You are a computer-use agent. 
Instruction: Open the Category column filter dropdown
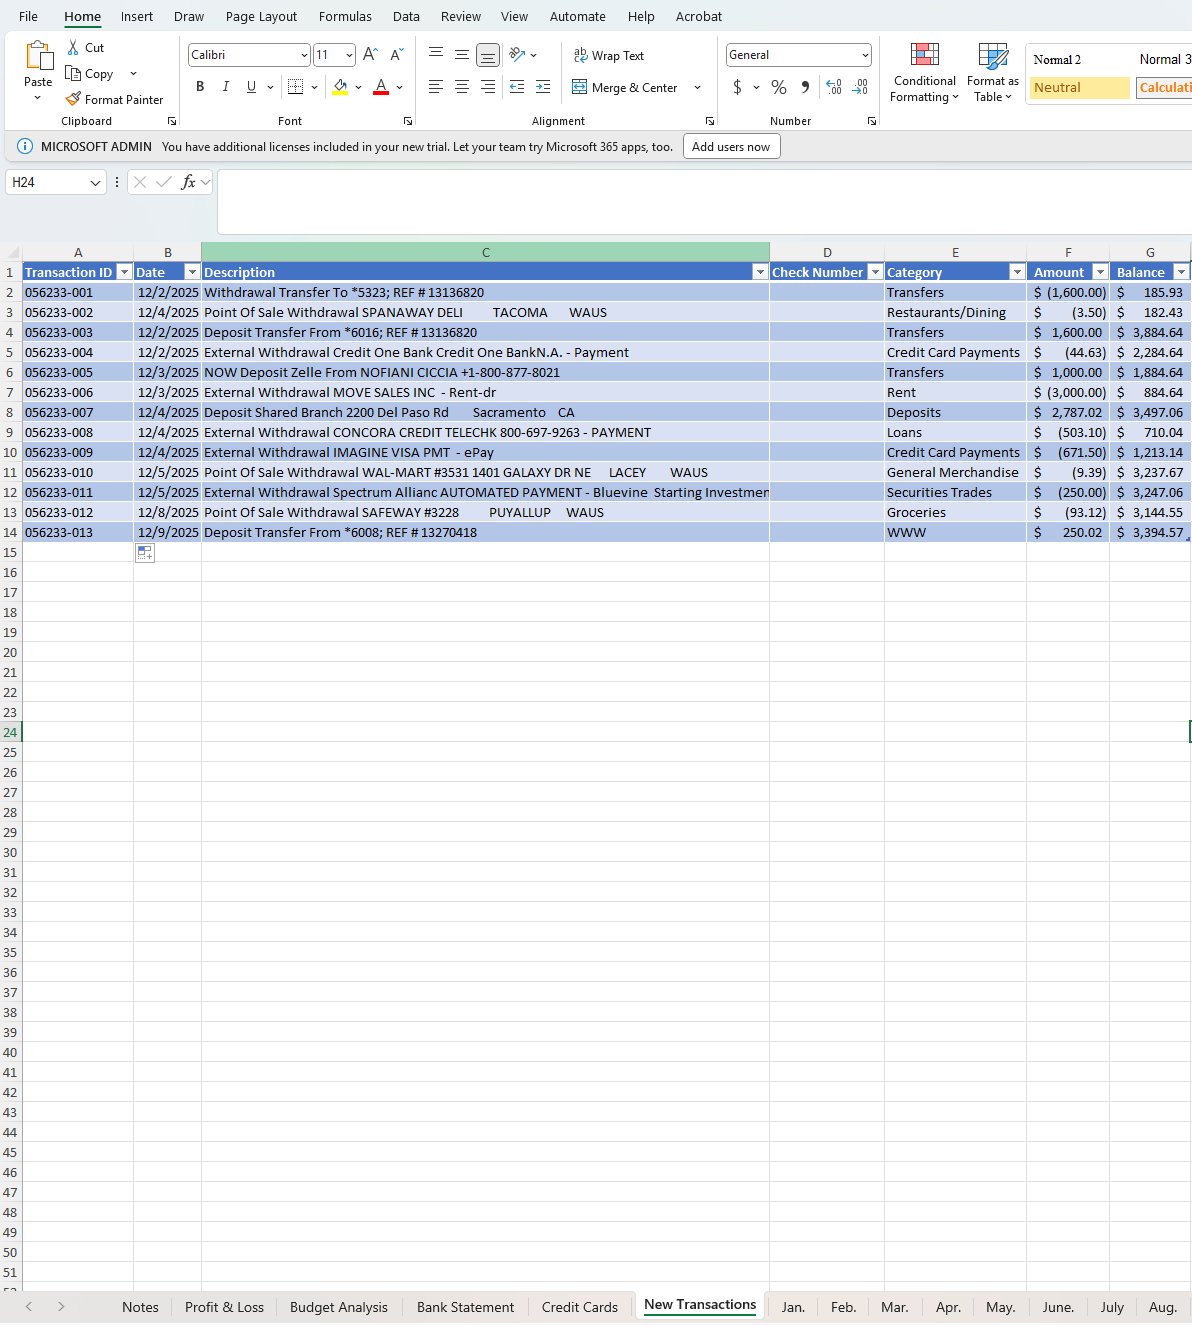(1017, 272)
